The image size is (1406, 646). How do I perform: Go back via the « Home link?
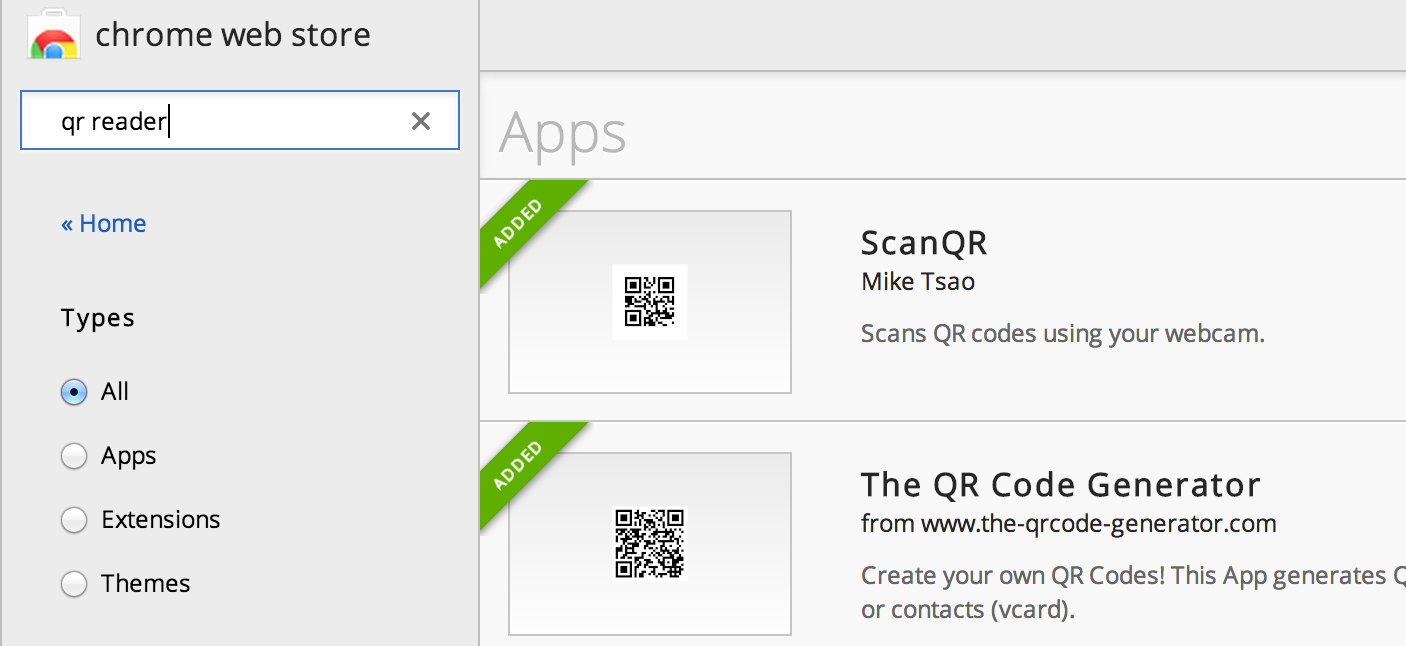pyautogui.click(x=104, y=223)
